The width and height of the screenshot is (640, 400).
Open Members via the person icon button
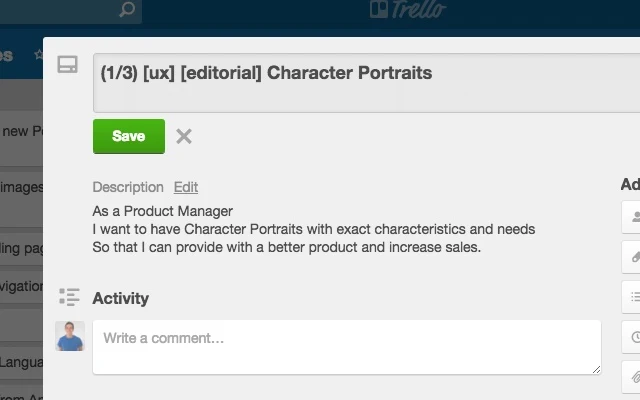tap(633, 216)
